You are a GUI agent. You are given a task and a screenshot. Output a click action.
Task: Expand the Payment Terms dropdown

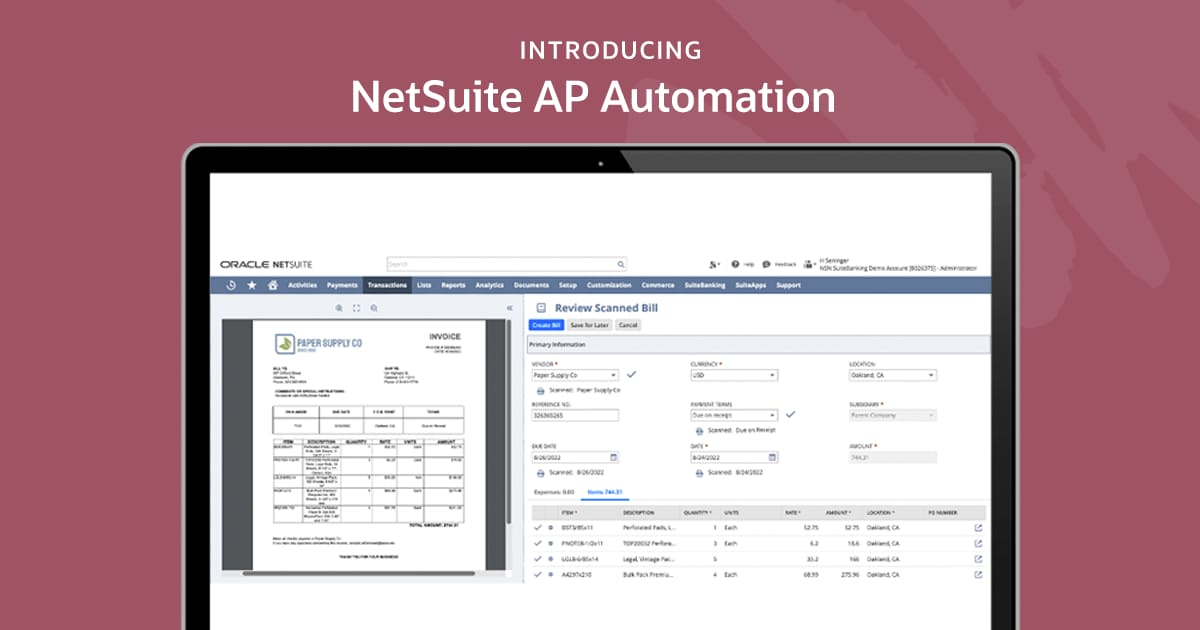click(x=772, y=414)
